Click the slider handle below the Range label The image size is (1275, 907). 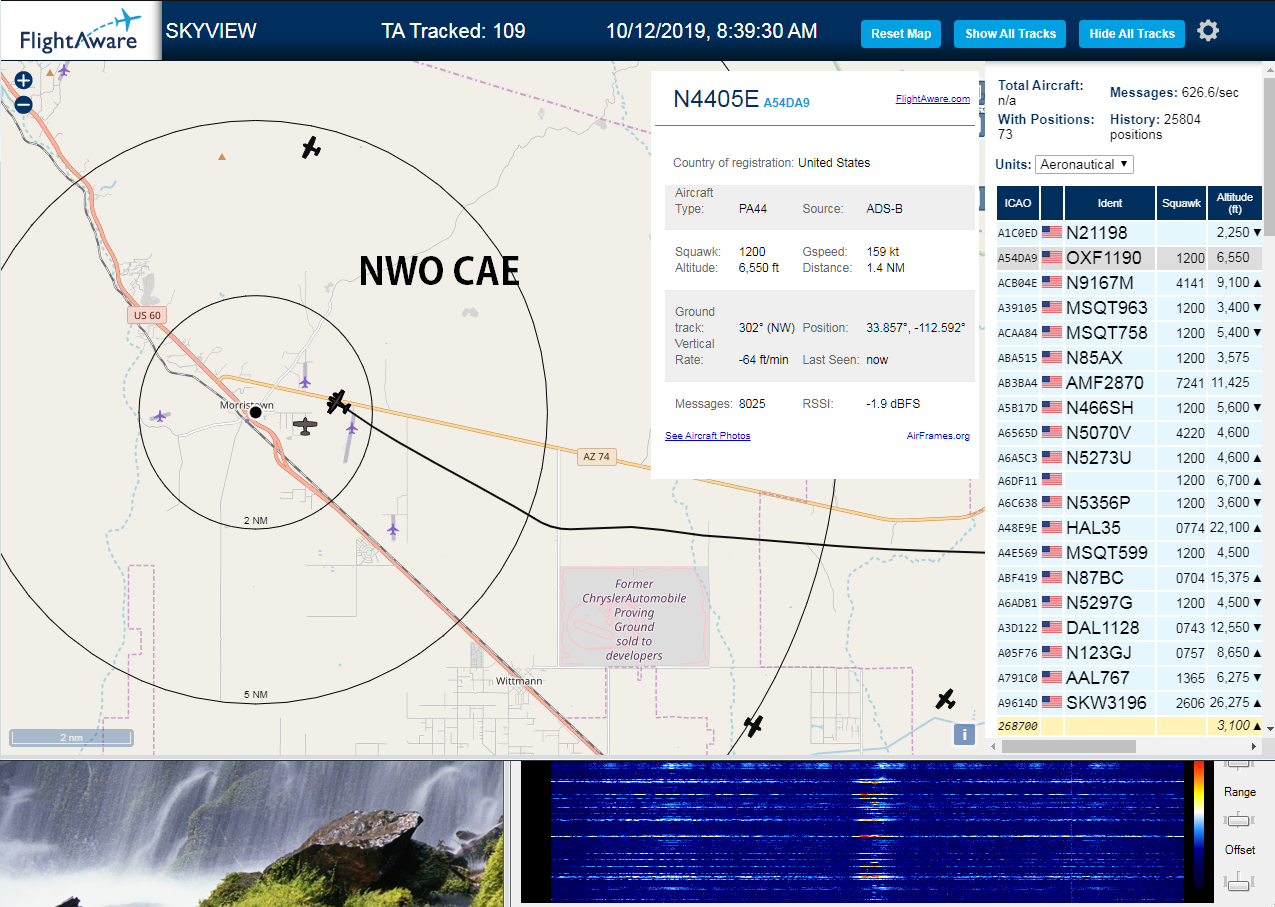(1239, 821)
